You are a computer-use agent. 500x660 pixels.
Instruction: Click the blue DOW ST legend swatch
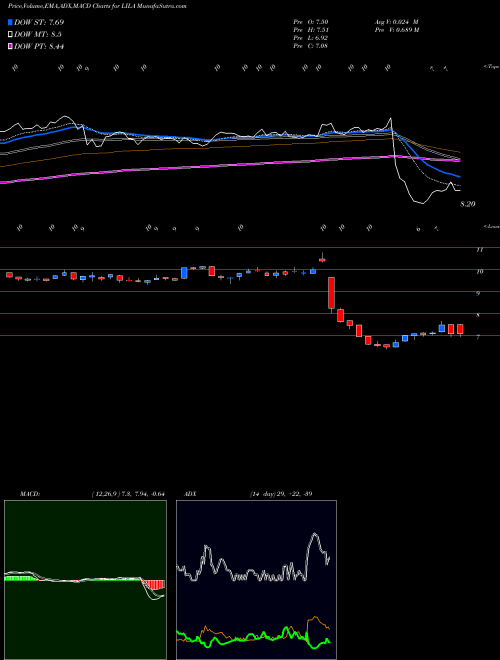(x=10, y=22)
